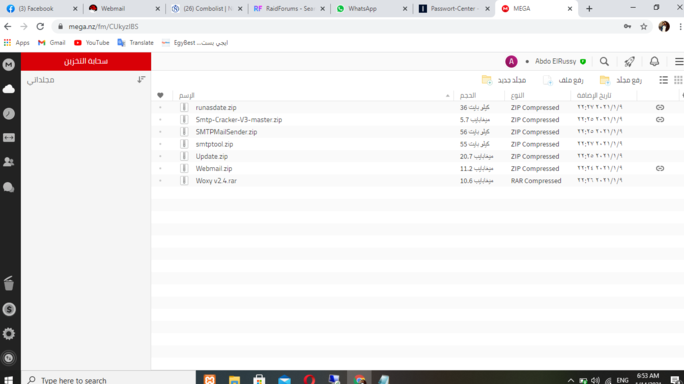
Task: Open YouTube bookmark
Action: pos(92,43)
